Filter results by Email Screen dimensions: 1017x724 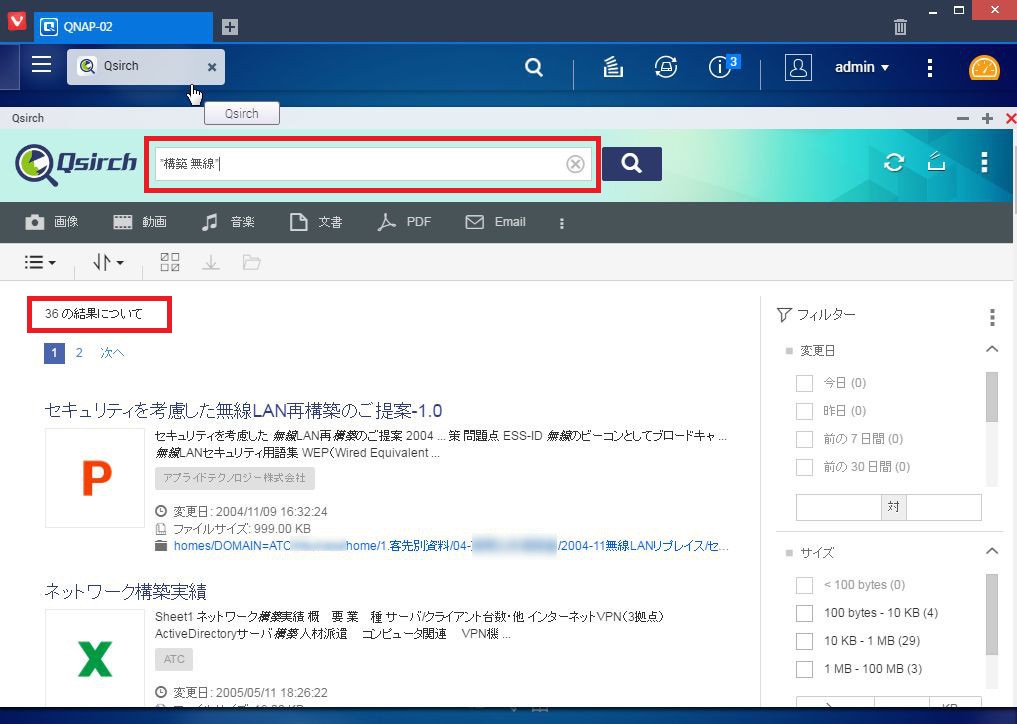(496, 223)
